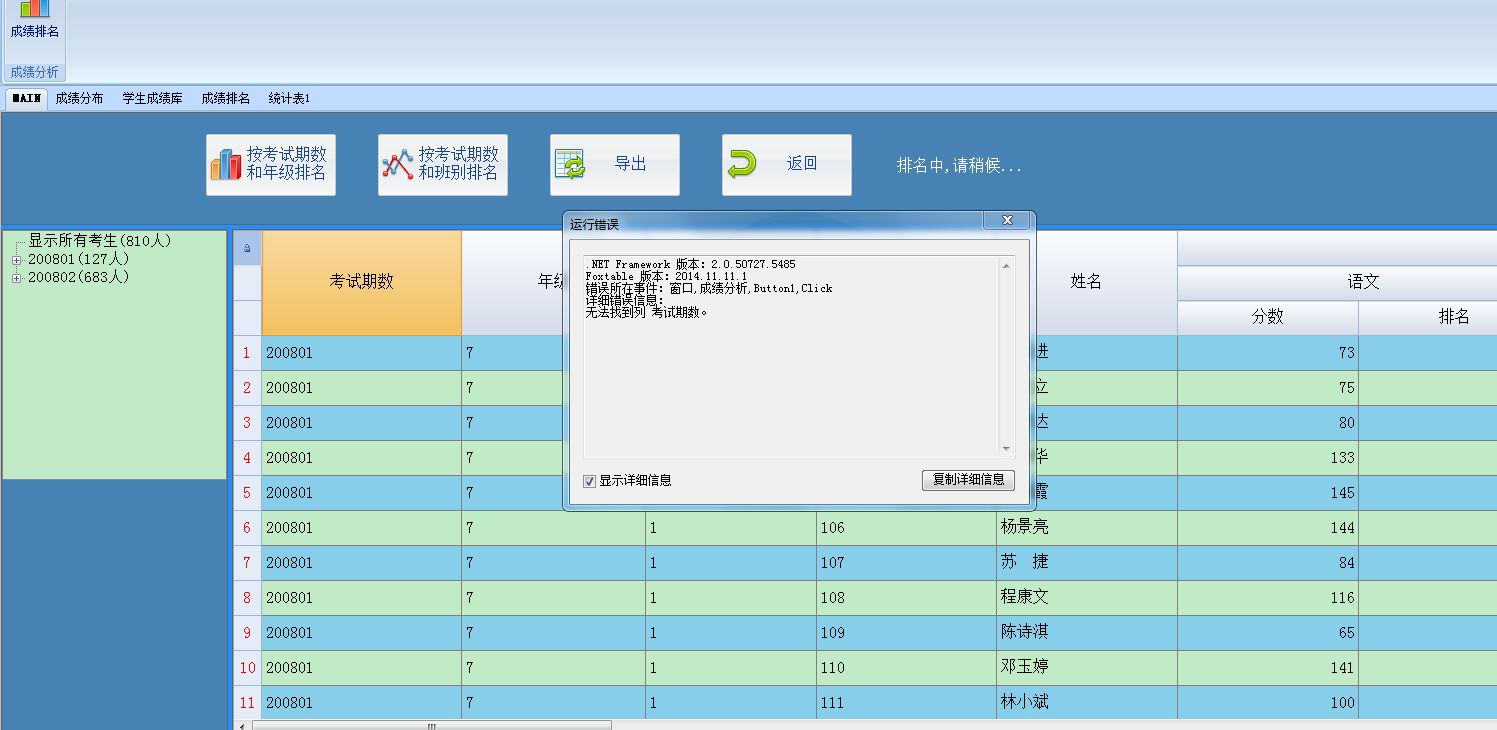Click the name cell 邓玉婷

pyautogui.click(x=1086, y=668)
